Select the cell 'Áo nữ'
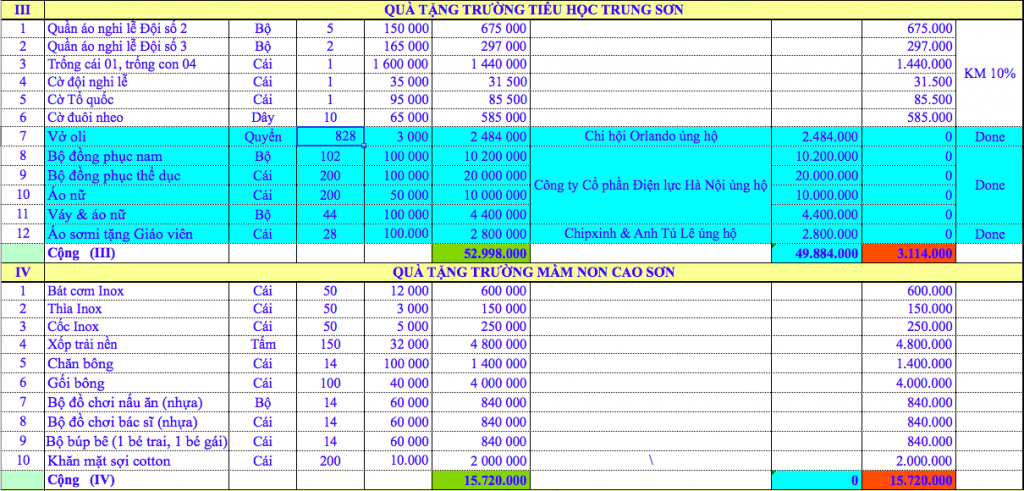 click(137, 195)
